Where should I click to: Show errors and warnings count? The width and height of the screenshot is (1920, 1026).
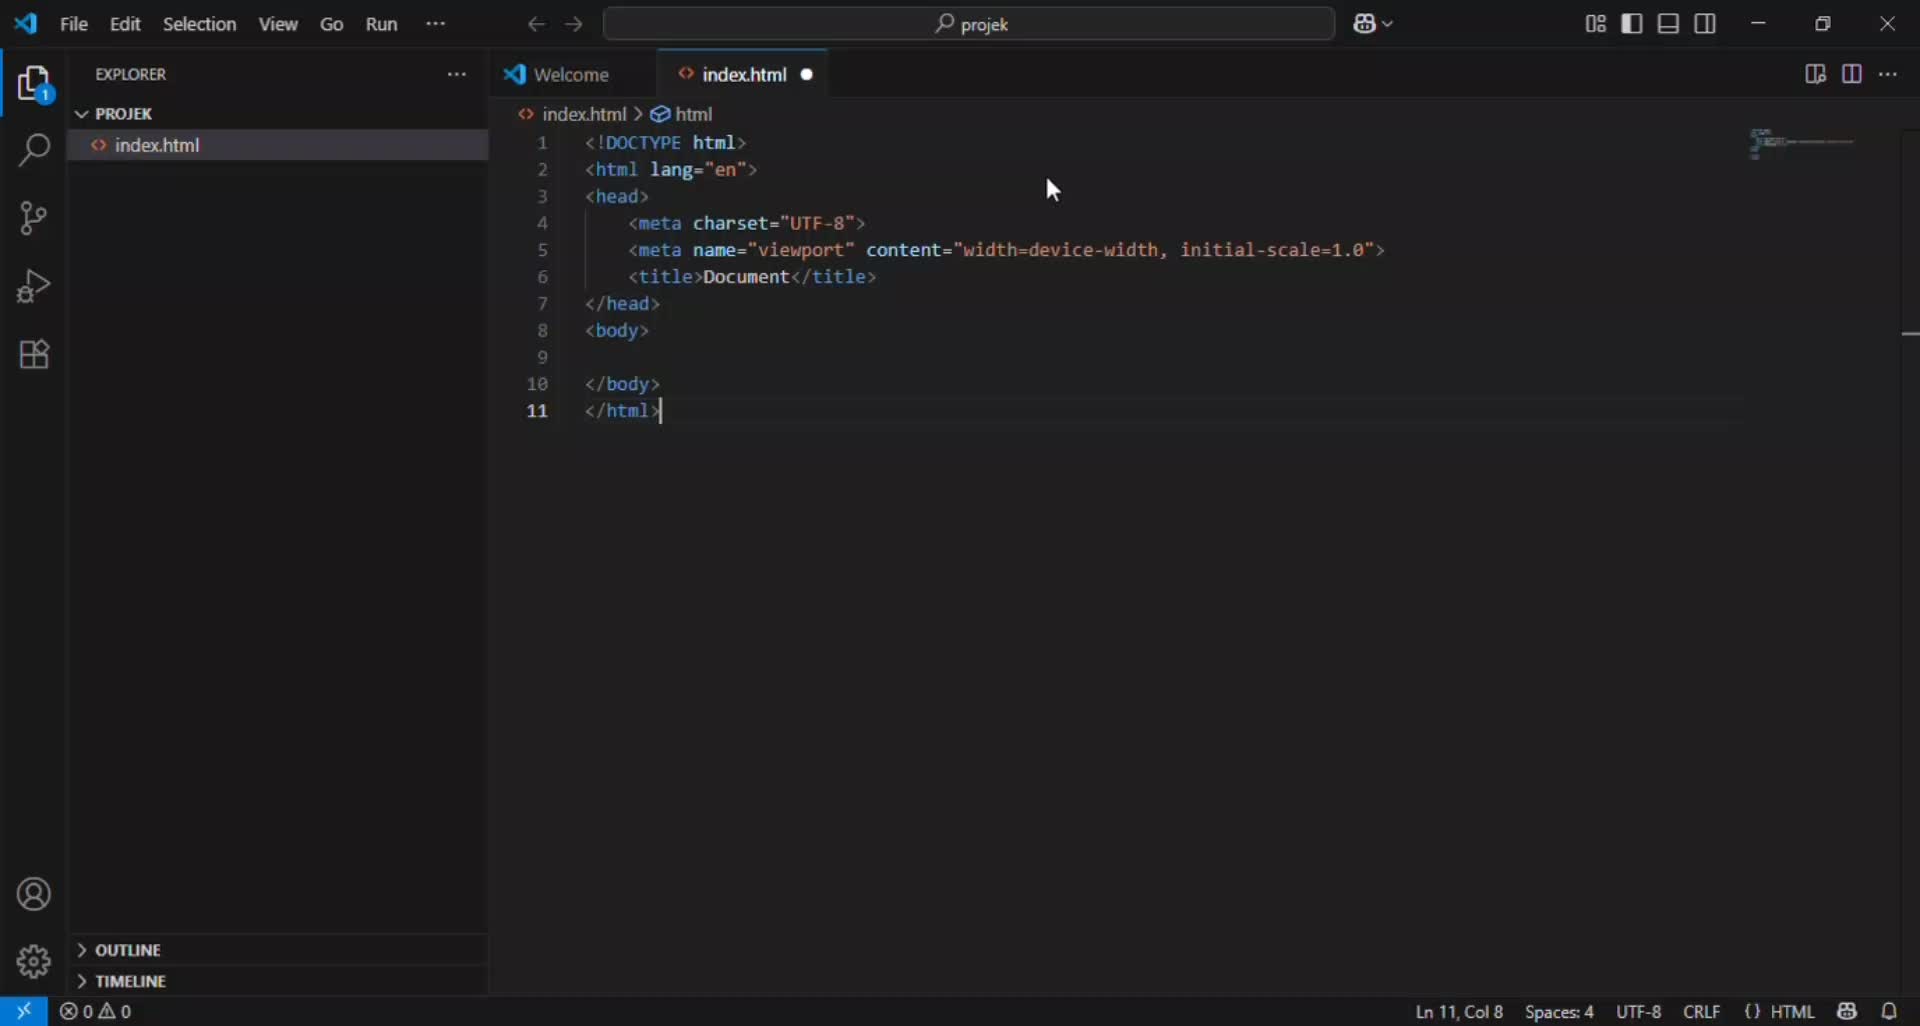point(97,1013)
